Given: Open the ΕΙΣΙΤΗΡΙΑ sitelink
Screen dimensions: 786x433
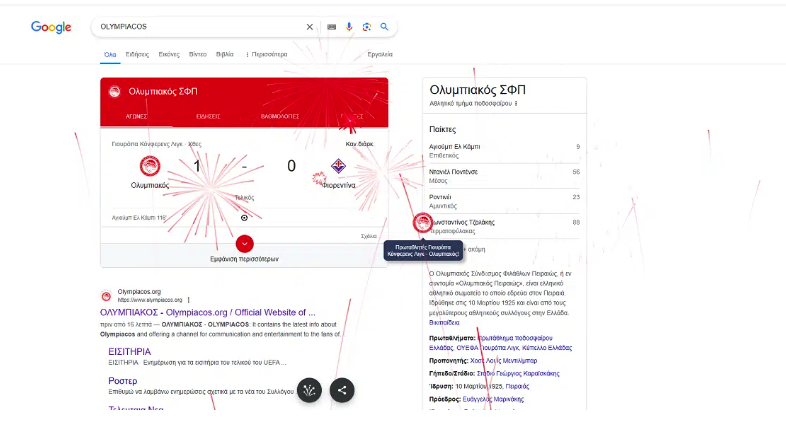Looking at the screenshot, I should coord(129,352).
